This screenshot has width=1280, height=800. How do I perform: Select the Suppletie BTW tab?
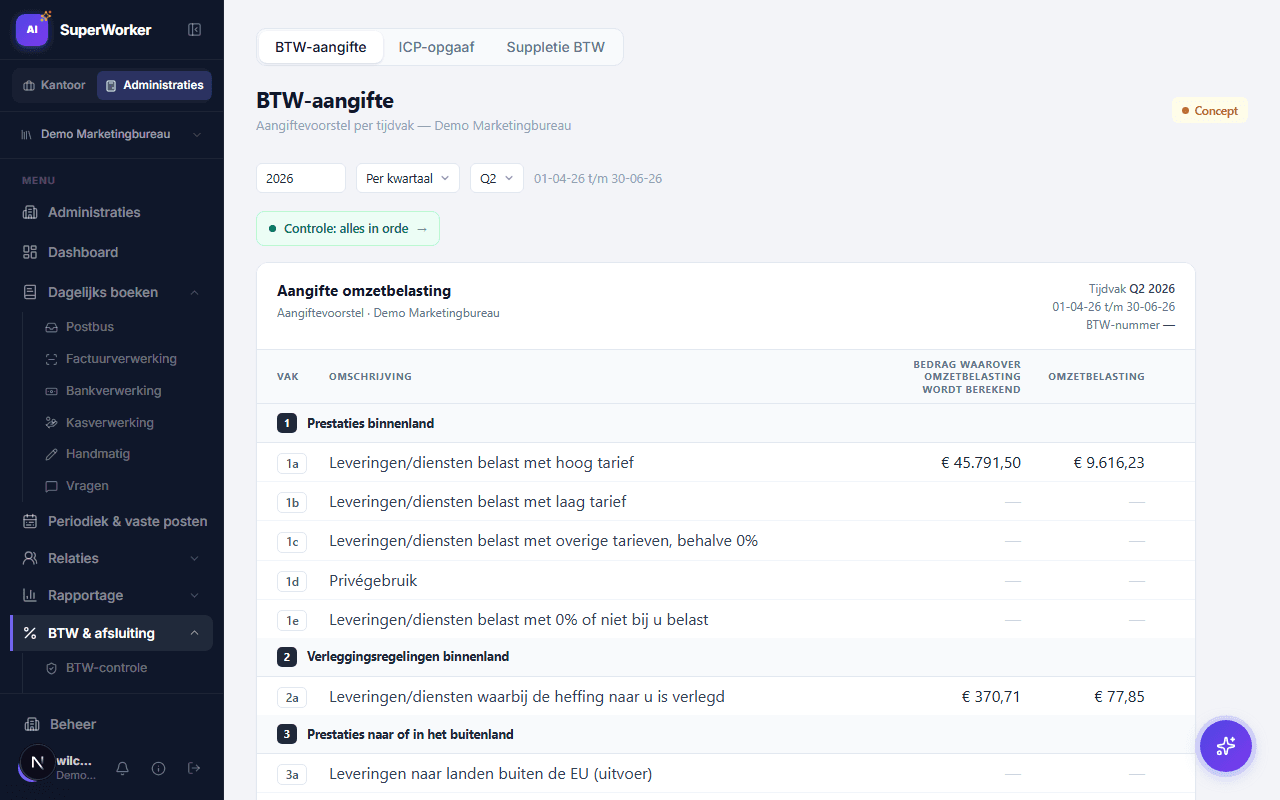tap(555, 47)
